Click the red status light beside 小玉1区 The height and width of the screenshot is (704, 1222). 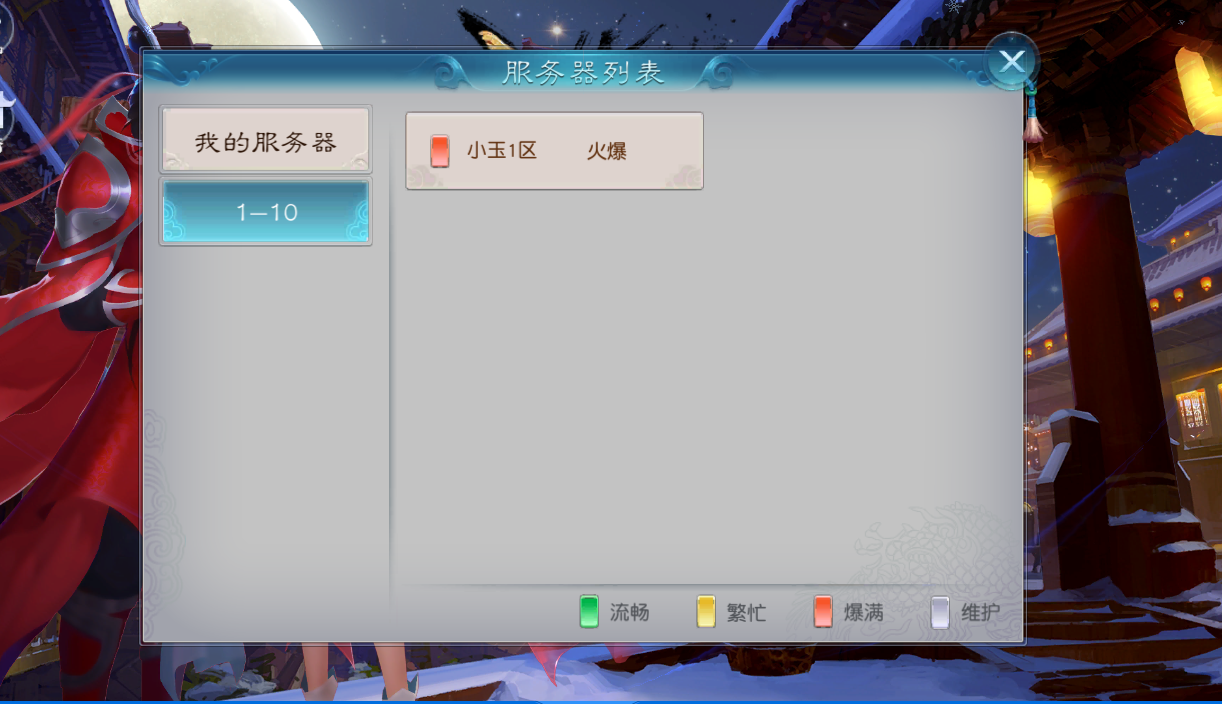[x=439, y=151]
